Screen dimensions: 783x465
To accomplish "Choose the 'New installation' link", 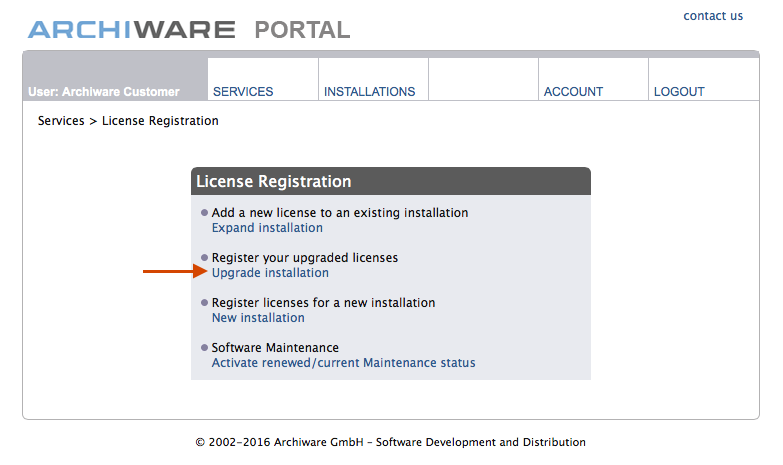I will [x=258, y=318].
